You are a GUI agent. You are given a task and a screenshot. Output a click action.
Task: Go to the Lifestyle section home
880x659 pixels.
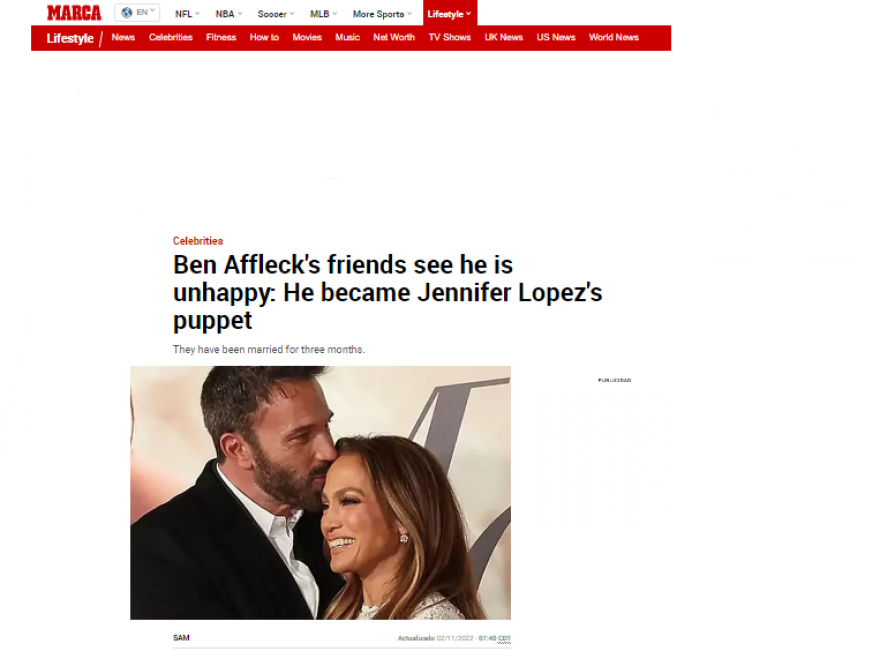click(x=70, y=38)
